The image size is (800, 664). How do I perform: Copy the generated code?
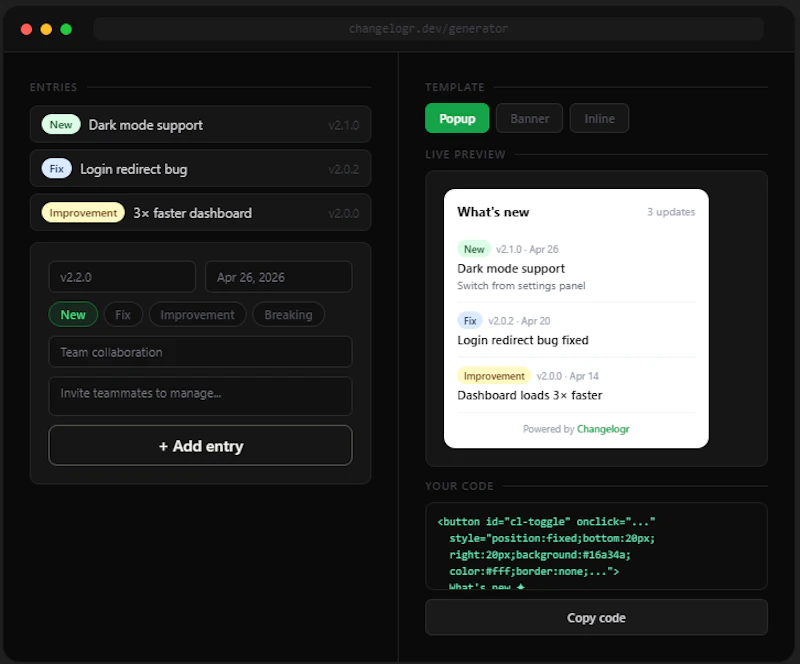[x=596, y=618]
